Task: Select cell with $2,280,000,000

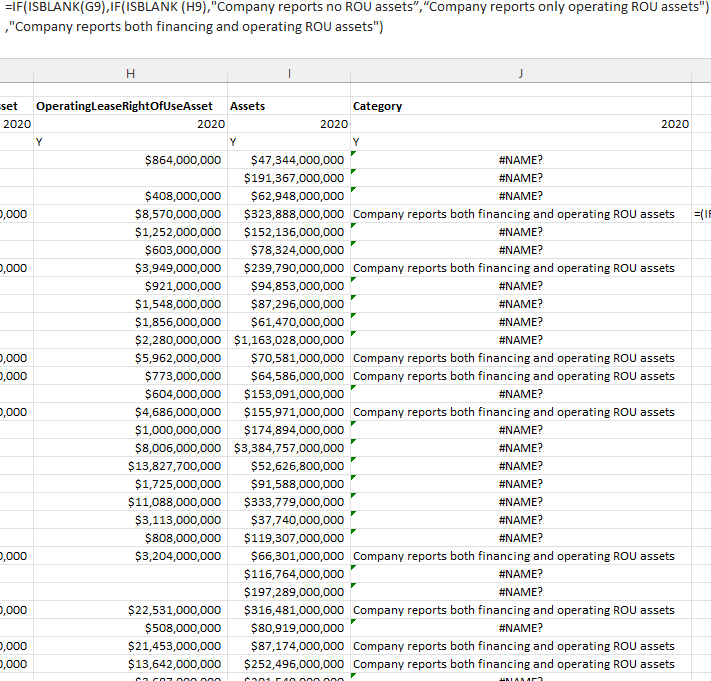Action: pos(131,340)
